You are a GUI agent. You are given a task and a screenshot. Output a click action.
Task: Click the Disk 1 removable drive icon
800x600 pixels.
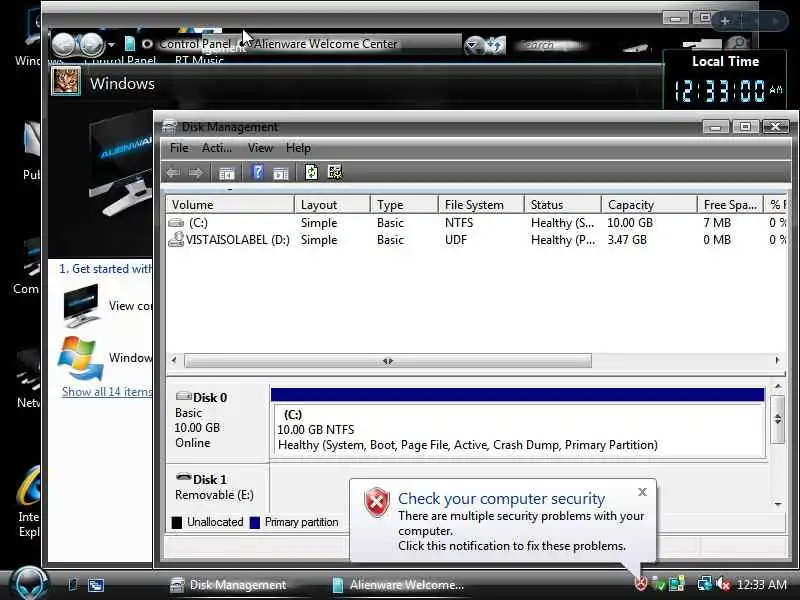pyautogui.click(x=184, y=478)
